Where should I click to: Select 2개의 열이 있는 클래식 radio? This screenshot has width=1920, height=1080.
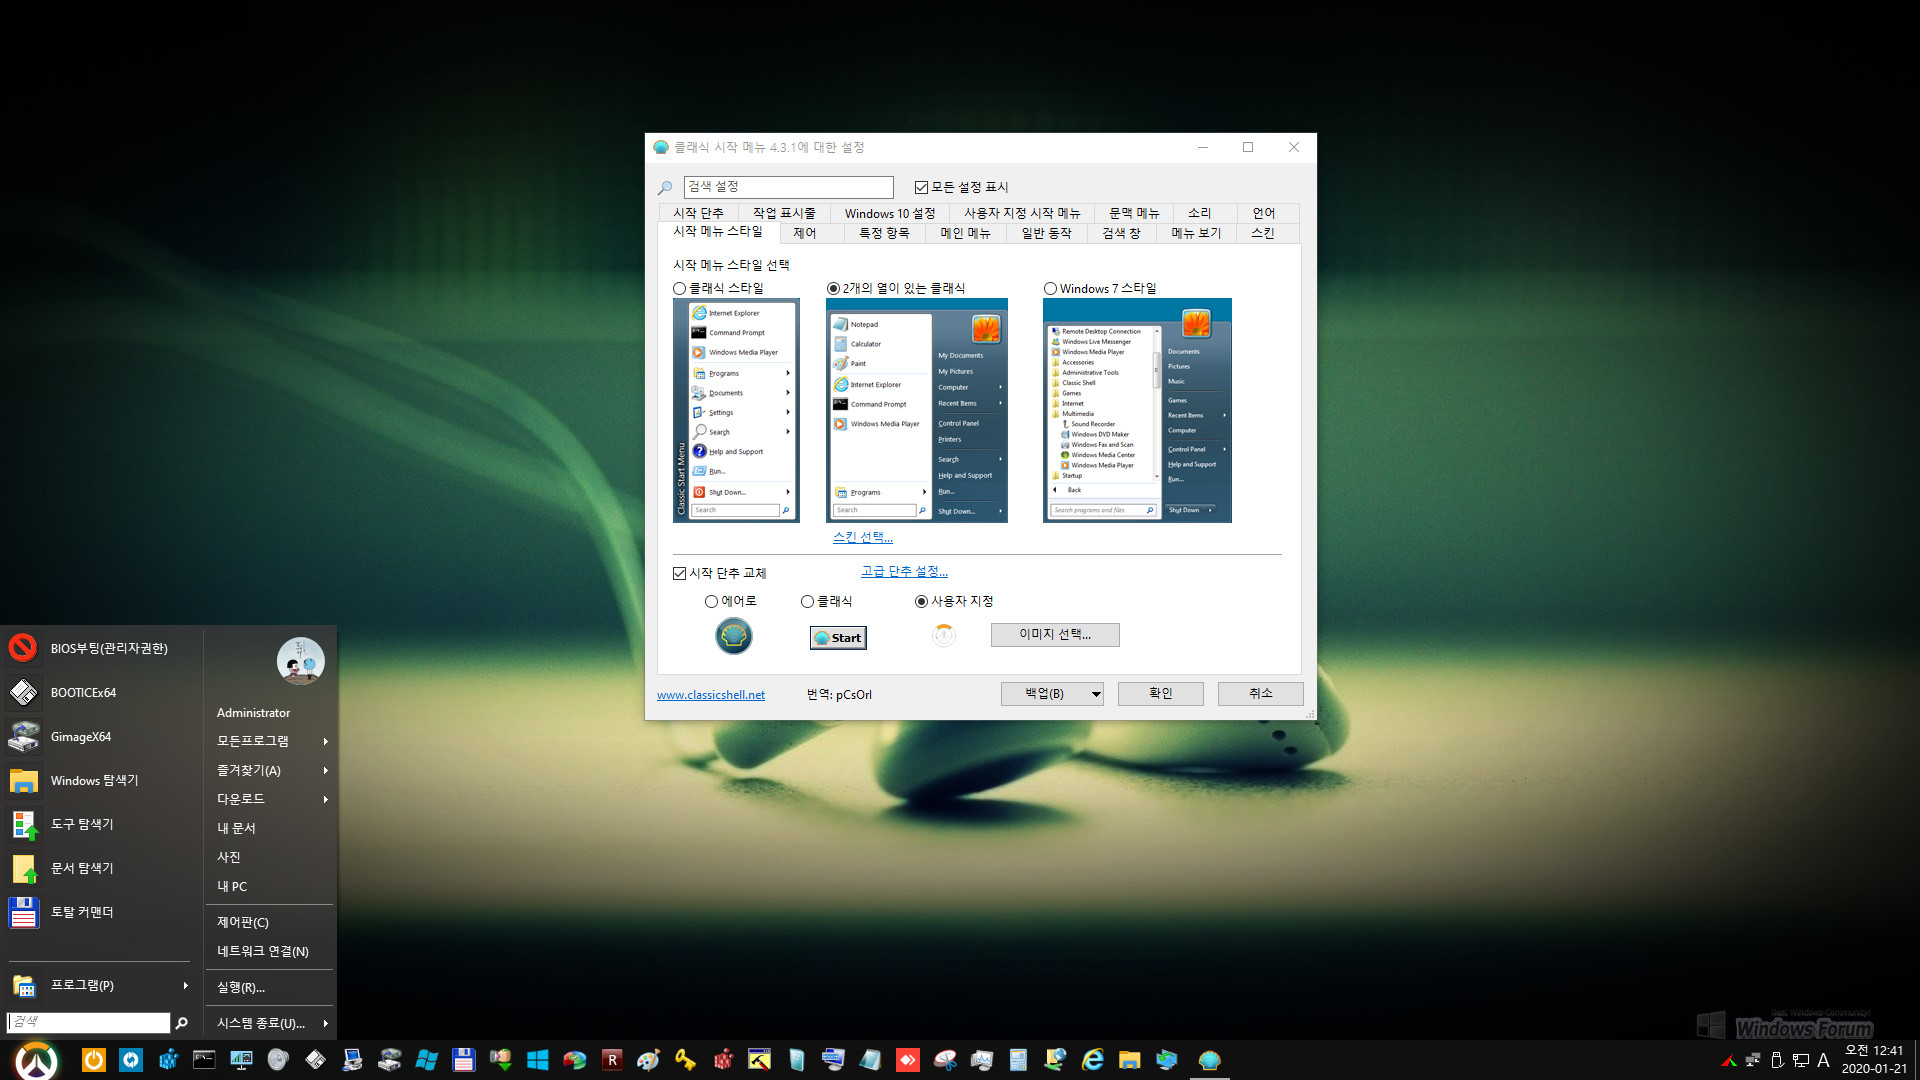point(833,288)
